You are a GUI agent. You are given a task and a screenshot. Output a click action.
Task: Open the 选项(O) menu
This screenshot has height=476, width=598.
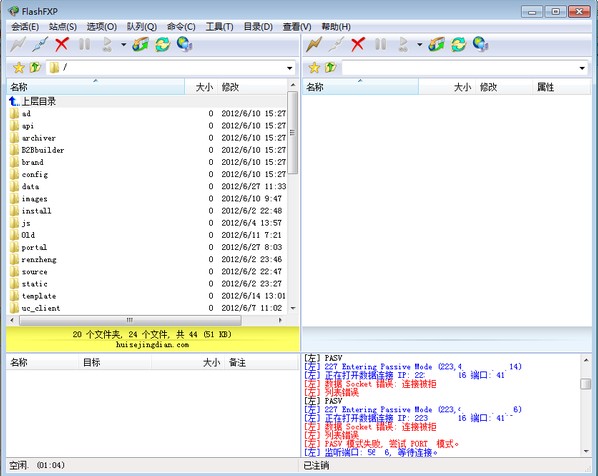101,27
